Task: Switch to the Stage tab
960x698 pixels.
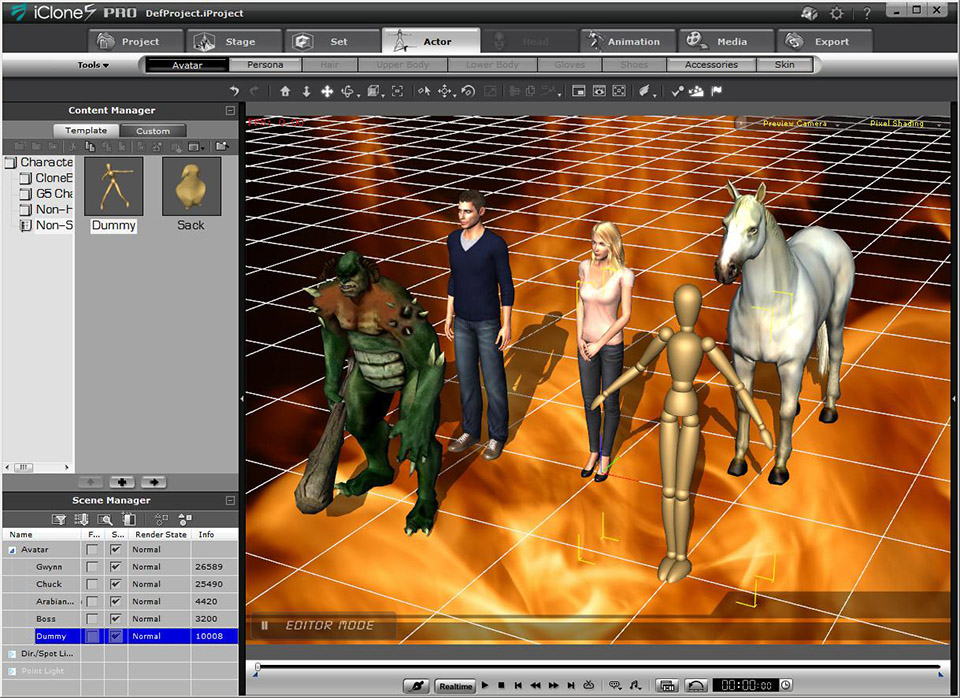Action: 234,42
